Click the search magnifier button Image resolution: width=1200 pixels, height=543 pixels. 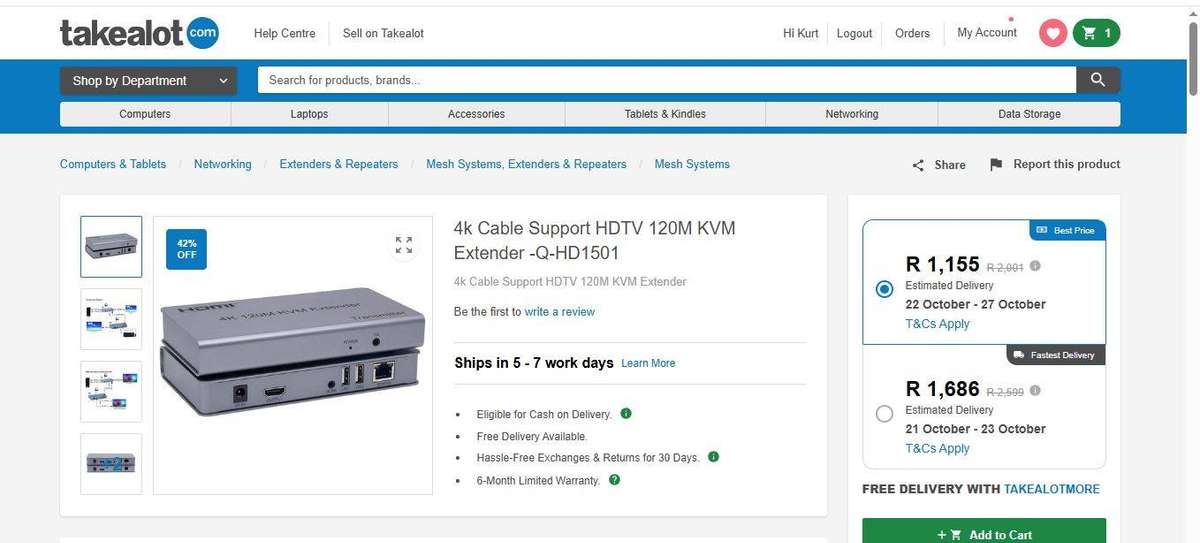pyautogui.click(x=1098, y=80)
